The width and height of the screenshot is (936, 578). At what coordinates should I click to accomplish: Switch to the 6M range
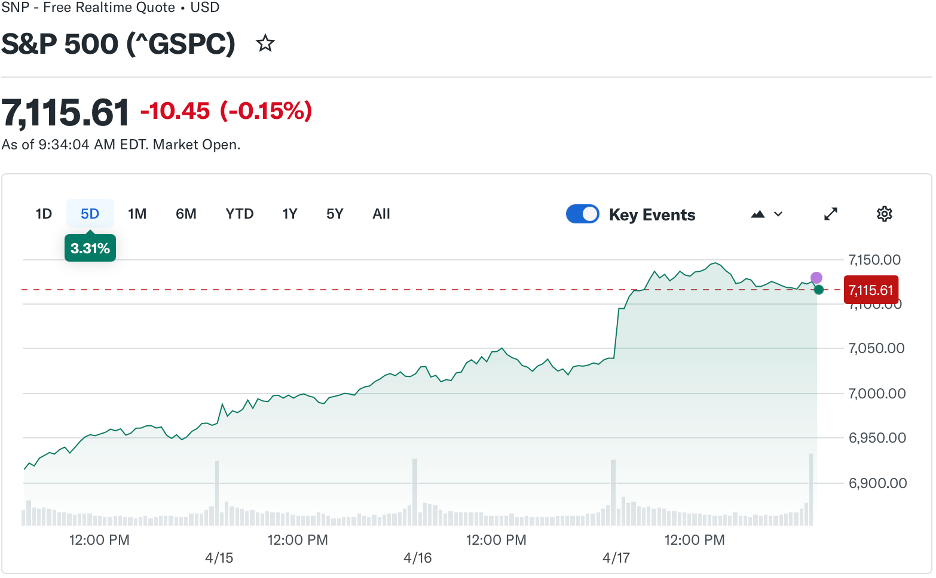coord(186,214)
